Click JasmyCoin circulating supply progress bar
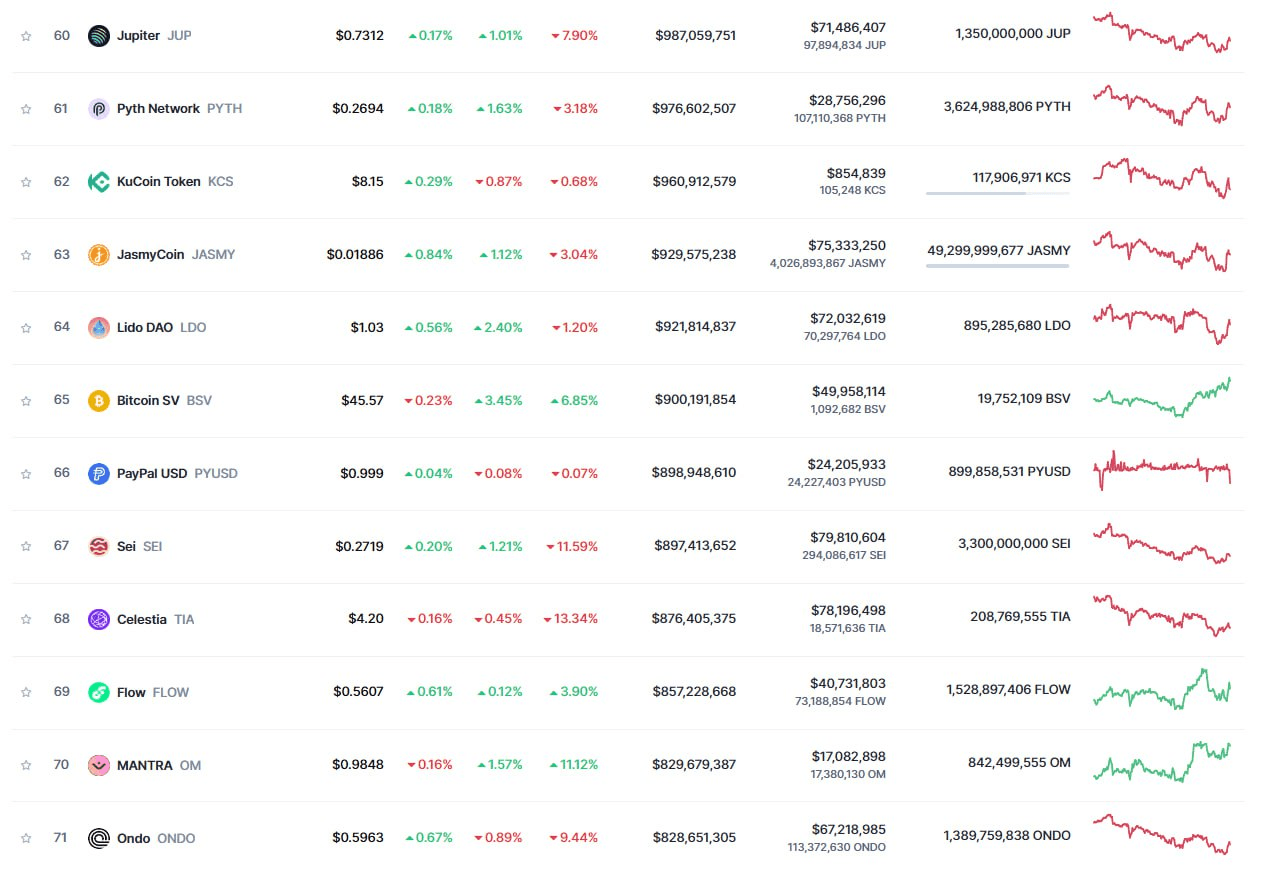Screen dimensions: 1262x873 pos(998,266)
